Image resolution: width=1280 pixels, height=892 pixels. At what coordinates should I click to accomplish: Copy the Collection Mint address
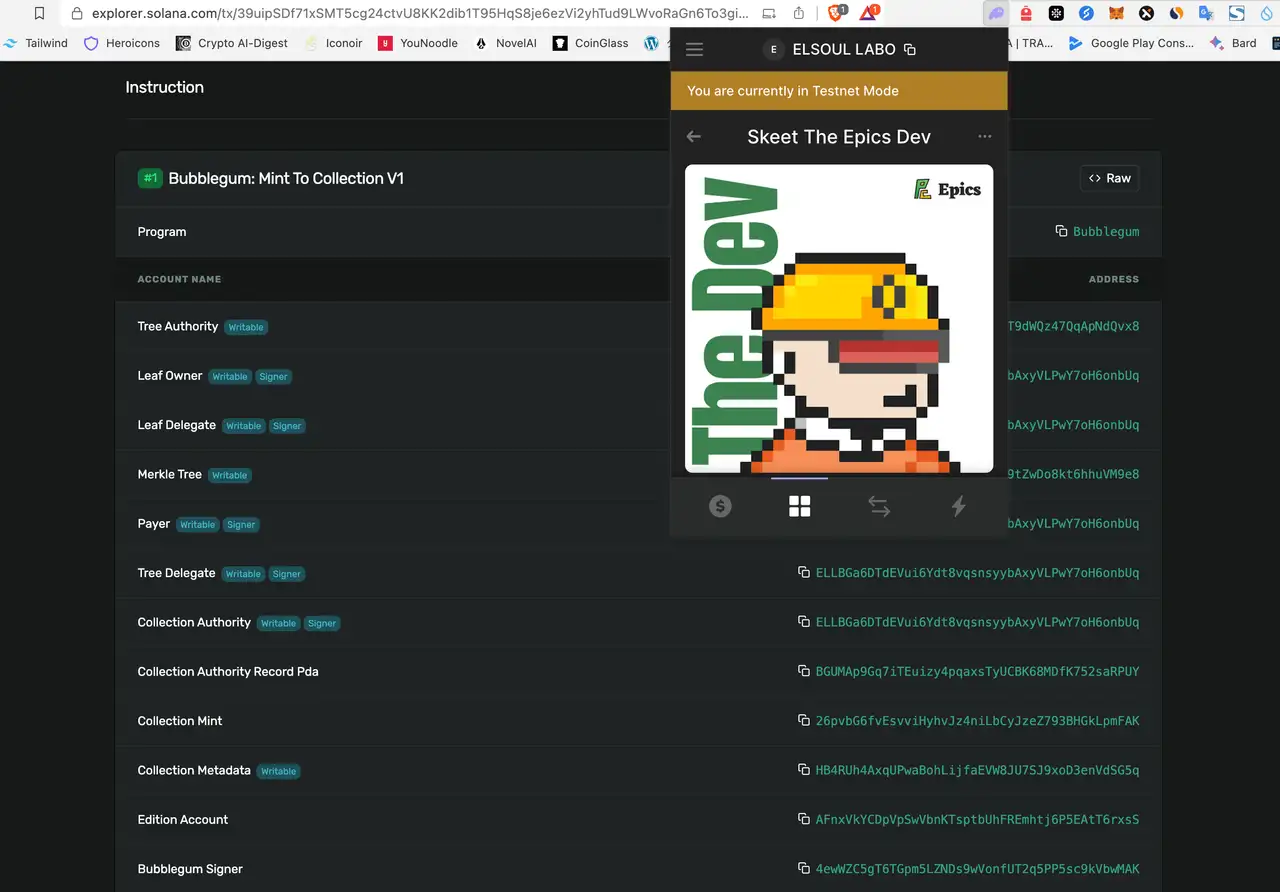click(x=803, y=721)
